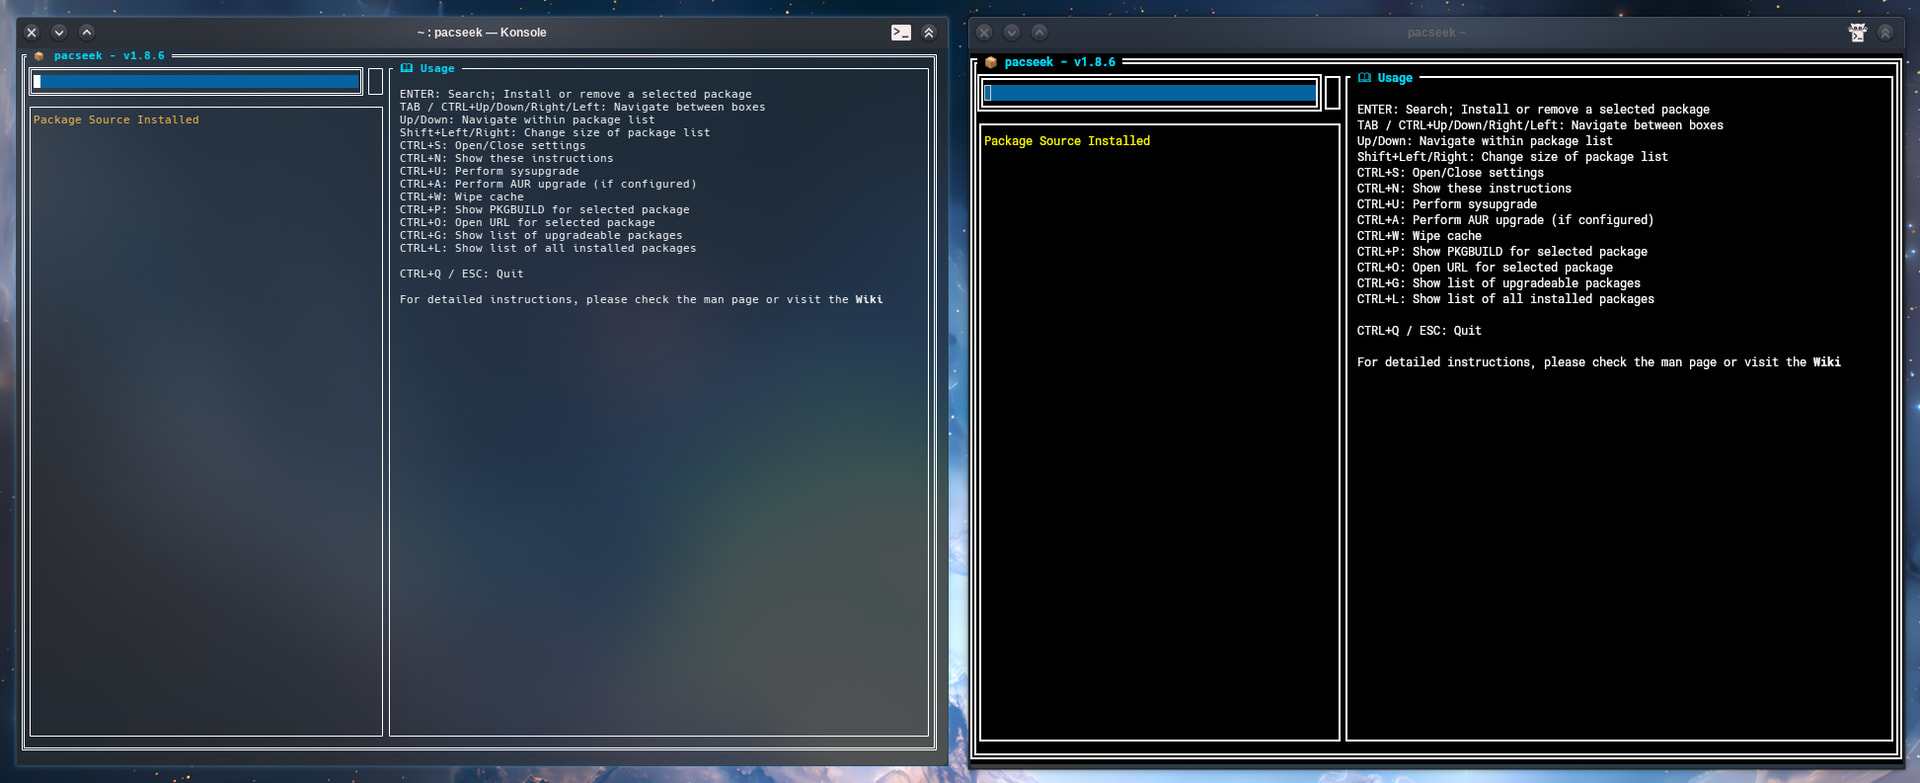Click the 'Source' column header in Konsole

pos(110,120)
